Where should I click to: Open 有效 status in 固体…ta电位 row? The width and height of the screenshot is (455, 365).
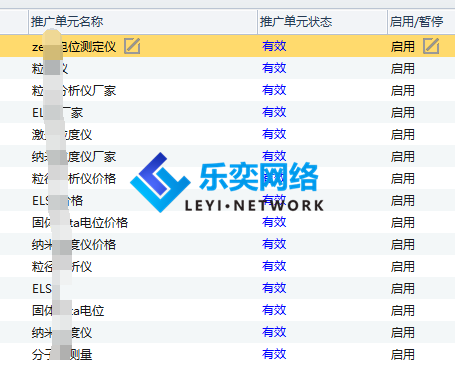coord(274,310)
